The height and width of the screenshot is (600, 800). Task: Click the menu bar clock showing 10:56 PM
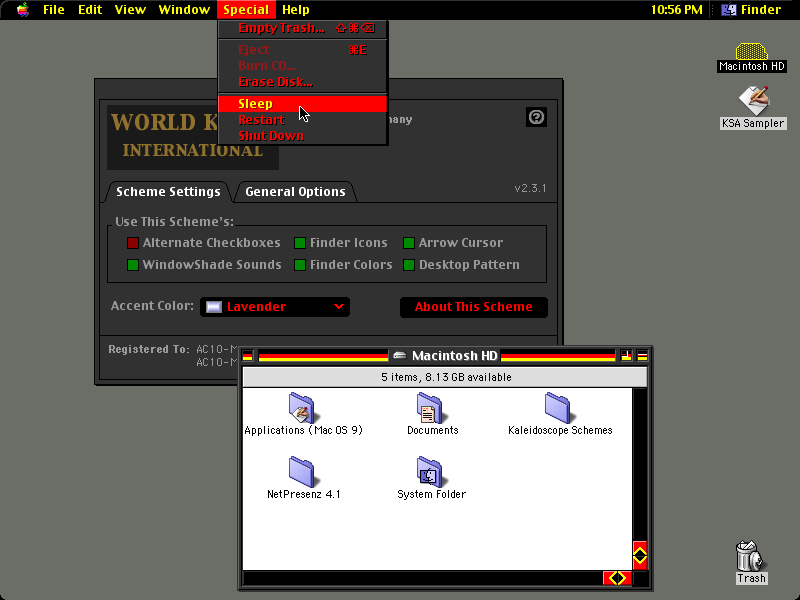tap(677, 10)
